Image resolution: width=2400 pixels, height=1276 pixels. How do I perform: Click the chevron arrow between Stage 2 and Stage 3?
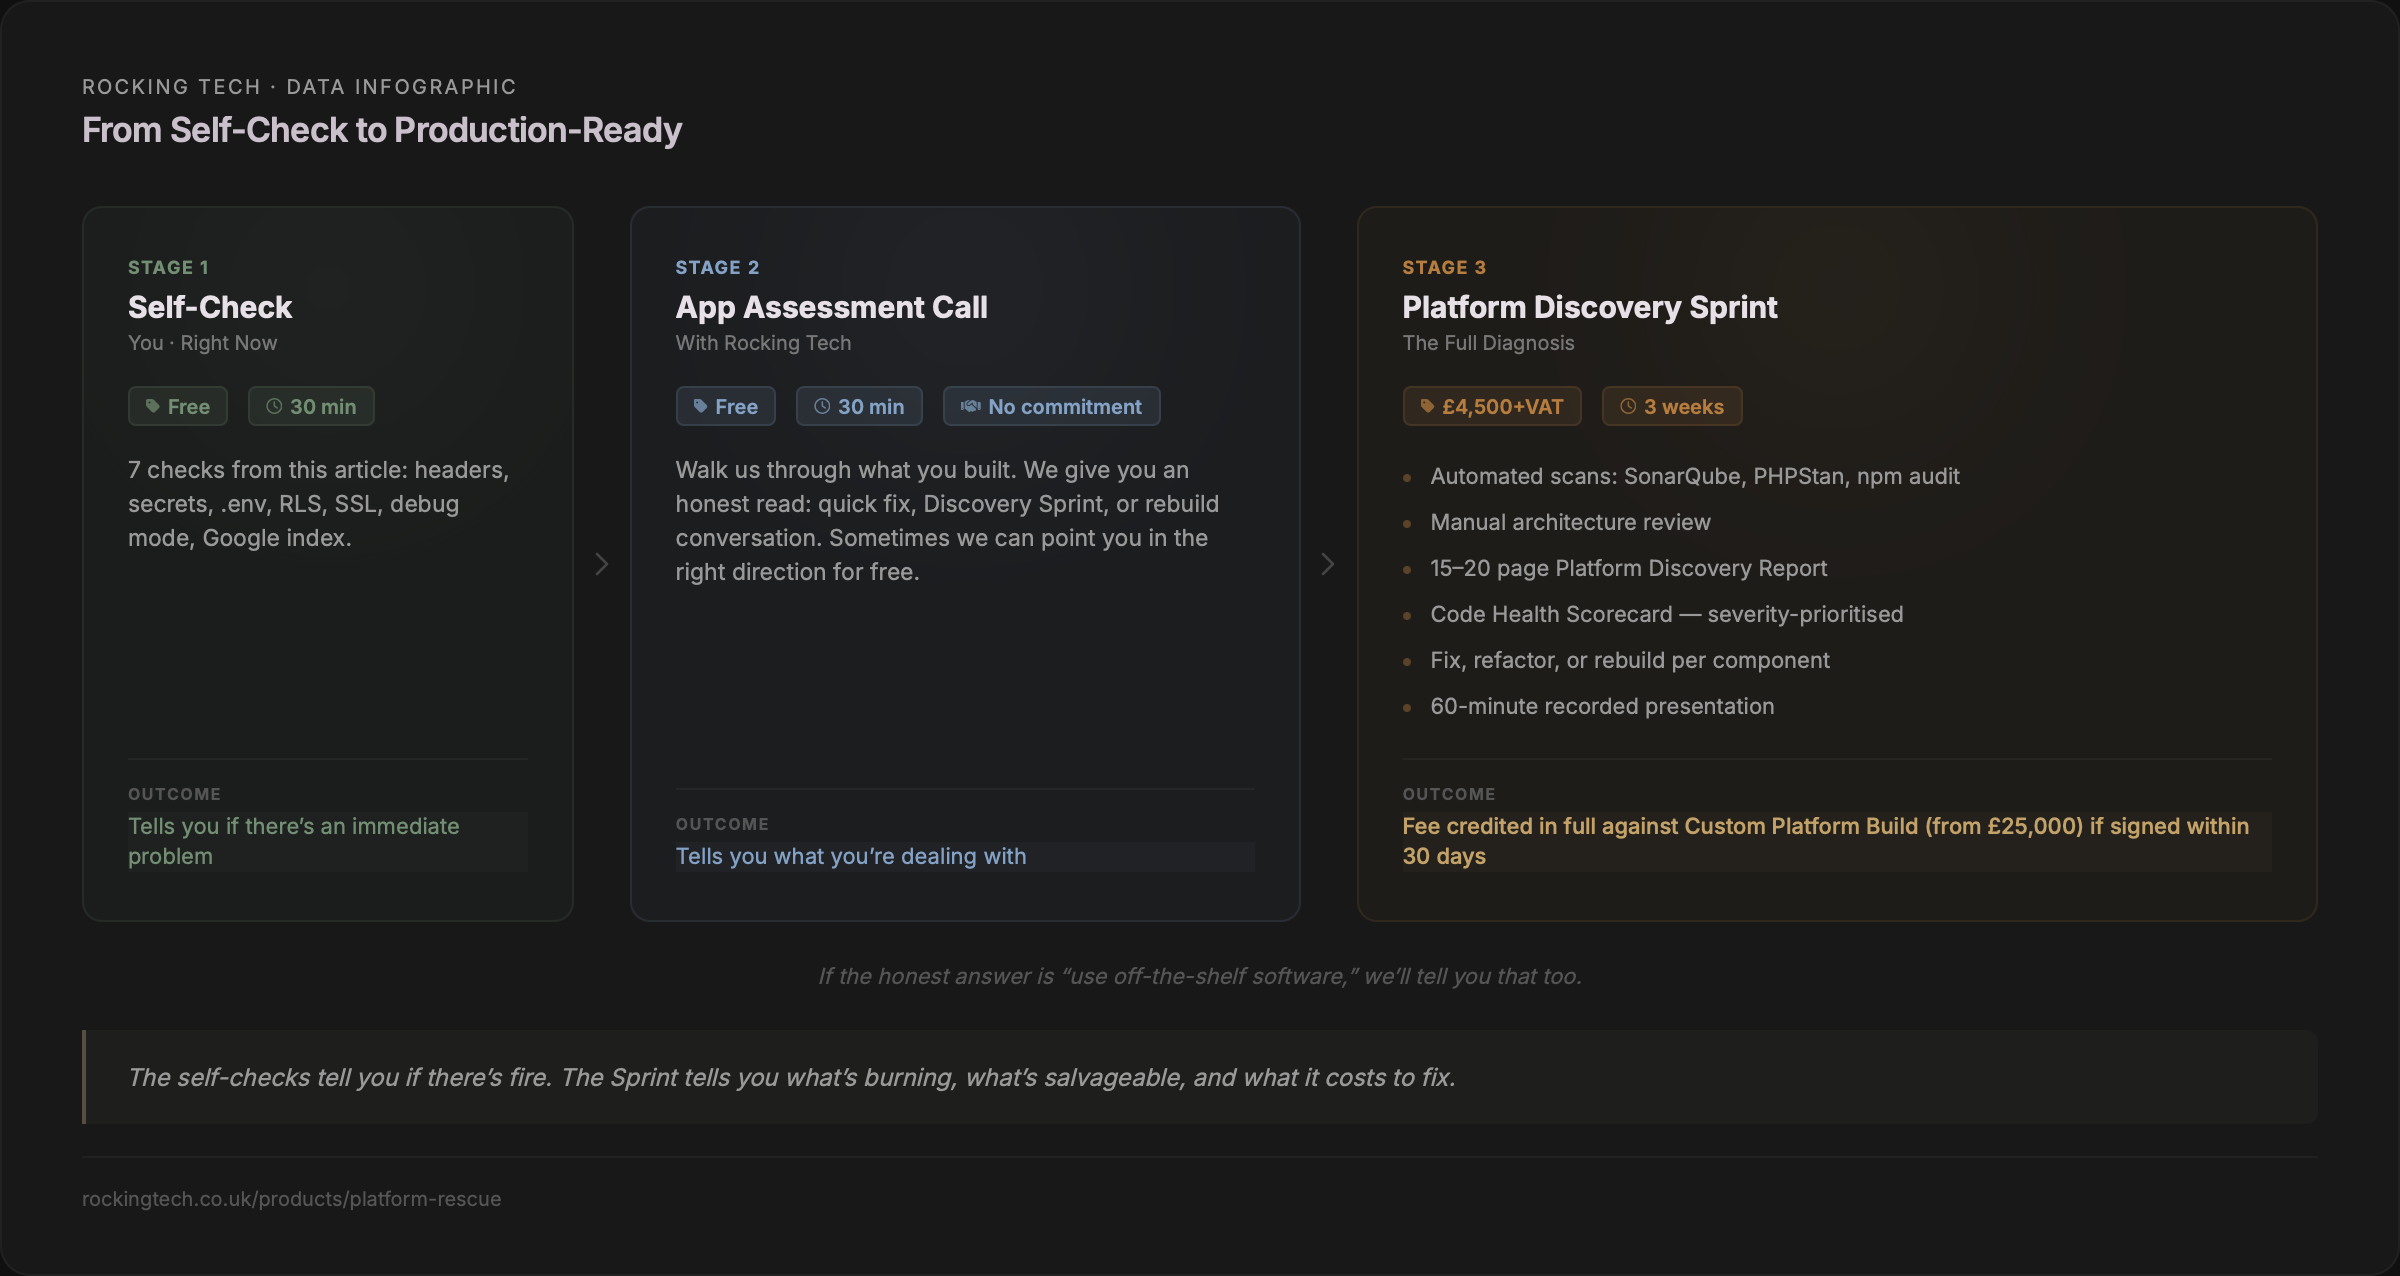[x=1327, y=564]
